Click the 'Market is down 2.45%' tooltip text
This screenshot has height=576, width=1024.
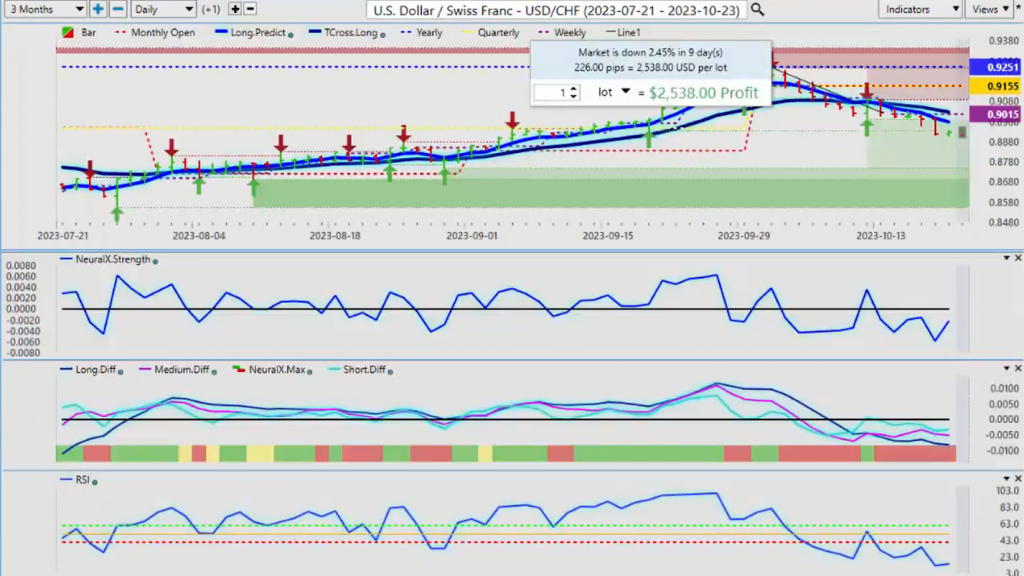pyautogui.click(x=650, y=52)
